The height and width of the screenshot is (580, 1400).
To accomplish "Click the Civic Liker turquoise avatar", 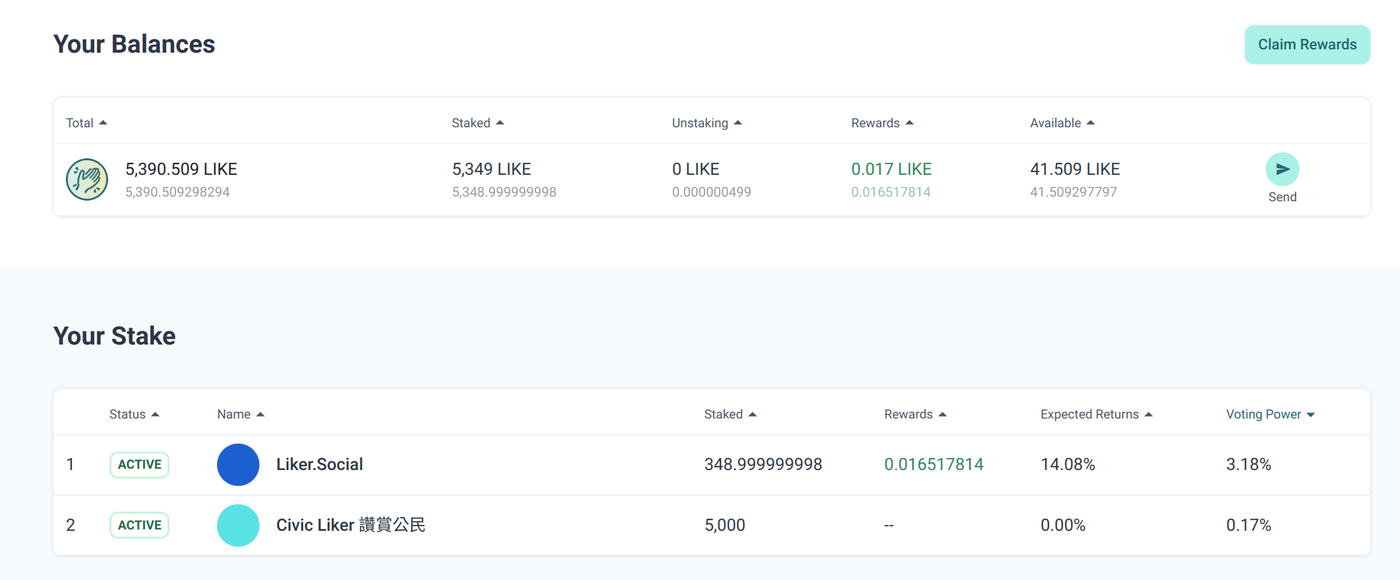I will tap(238, 525).
